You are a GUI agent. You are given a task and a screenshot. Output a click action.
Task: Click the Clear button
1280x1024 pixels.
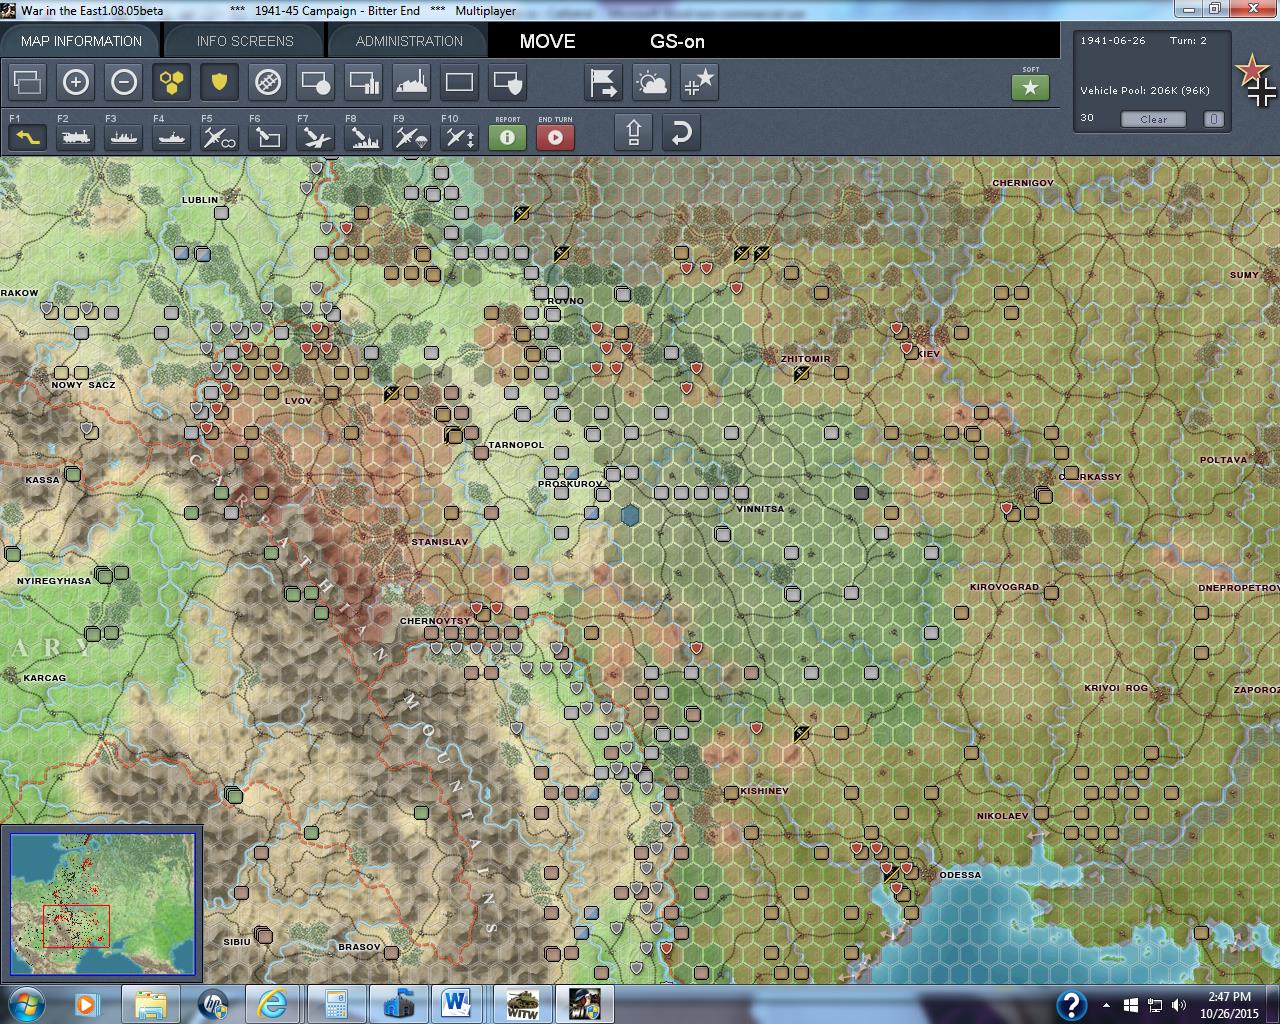coord(1153,119)
